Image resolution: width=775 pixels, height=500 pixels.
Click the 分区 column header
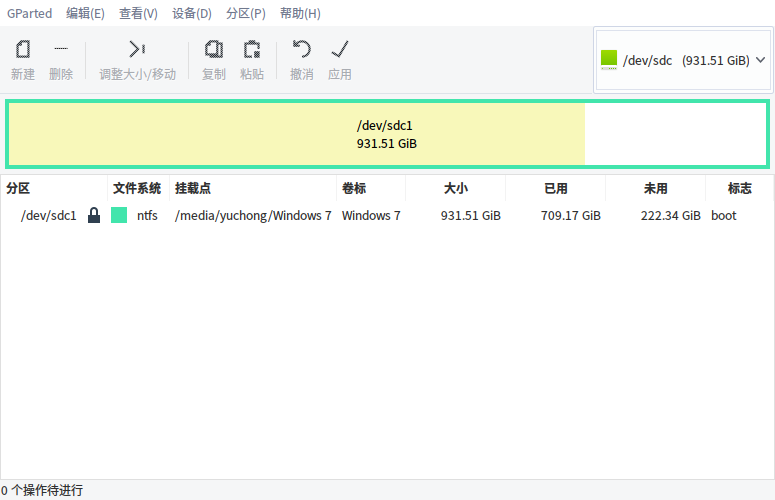[54, 188]
